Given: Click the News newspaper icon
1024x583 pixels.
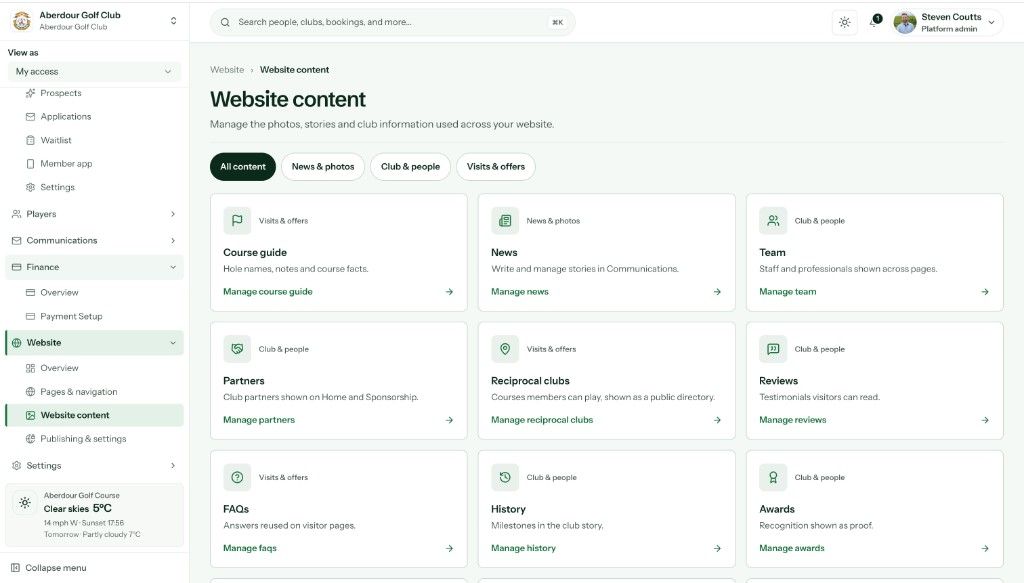Looking at the screenshot, I should (x=505, y=221).
